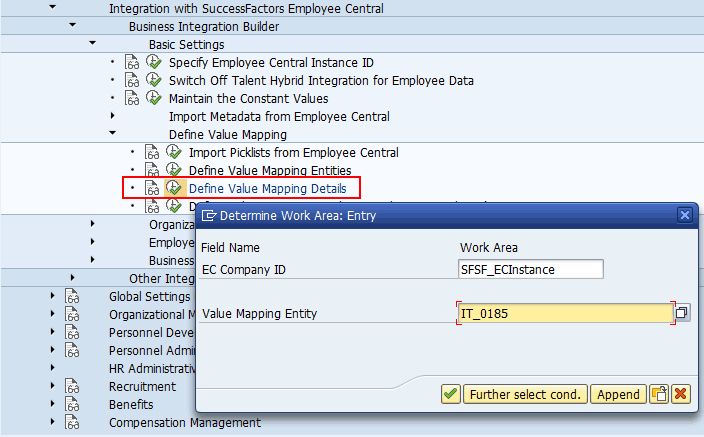Click the red X Cancel button in the dialog
Viewport: 704px width, 437px height.
[x=681, y=394]
